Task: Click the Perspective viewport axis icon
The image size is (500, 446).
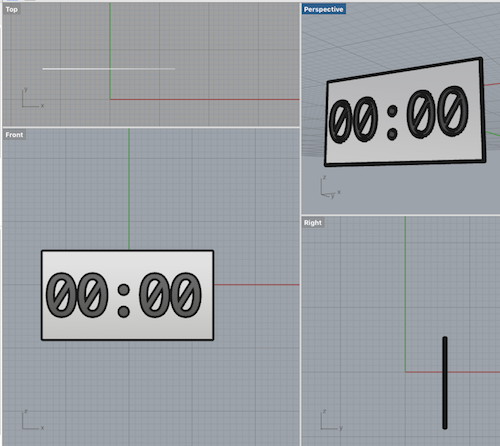Action: click(331, 187)
